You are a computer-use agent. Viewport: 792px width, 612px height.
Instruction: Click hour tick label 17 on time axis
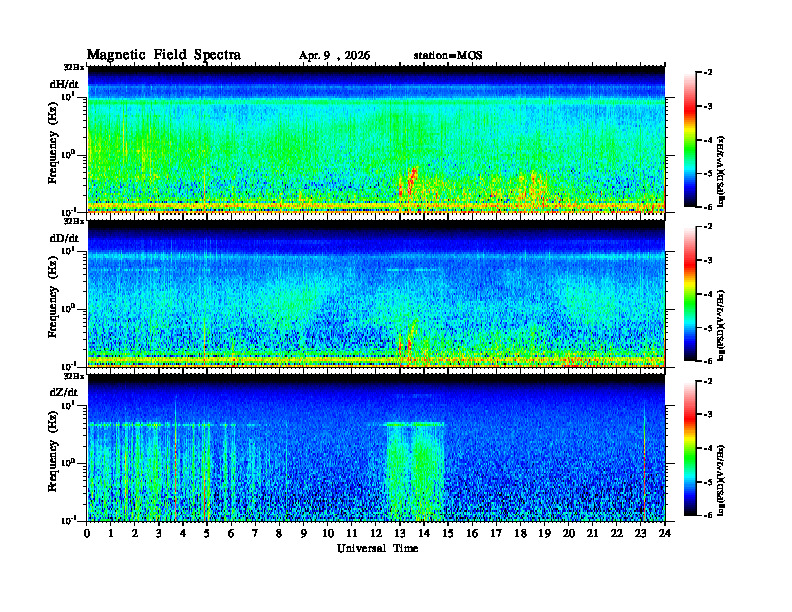pos(496,534)
